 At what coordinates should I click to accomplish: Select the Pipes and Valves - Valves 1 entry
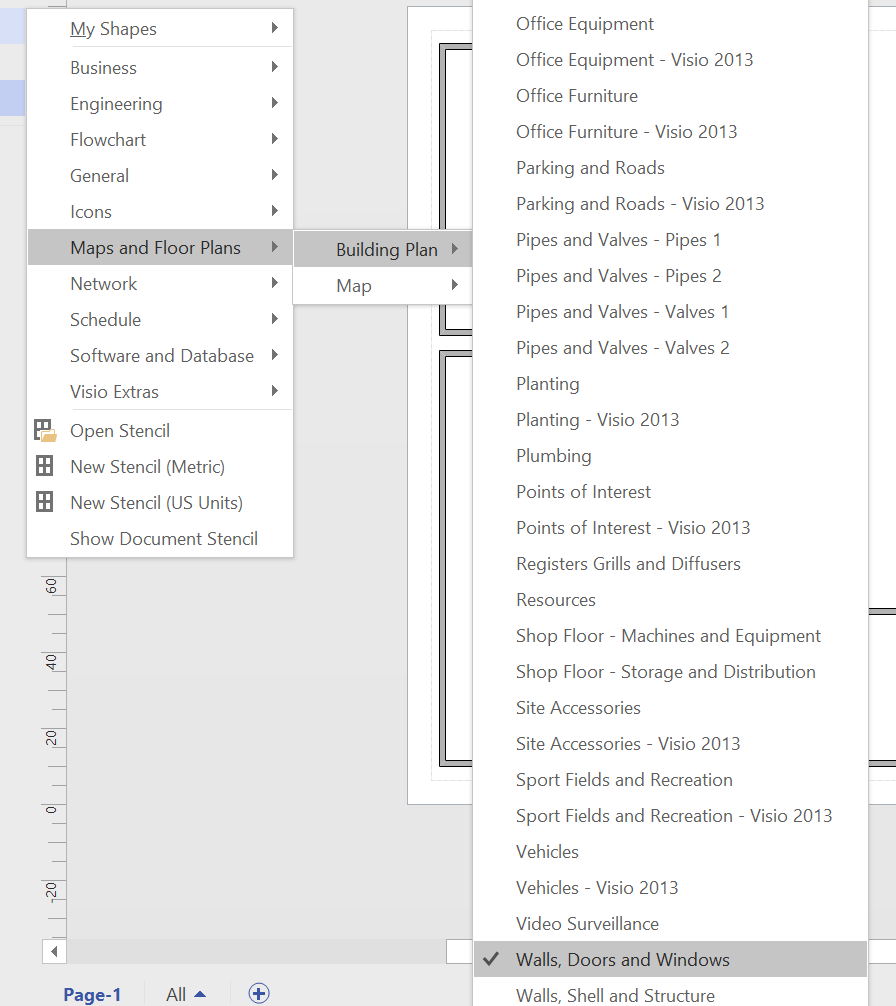622,311
